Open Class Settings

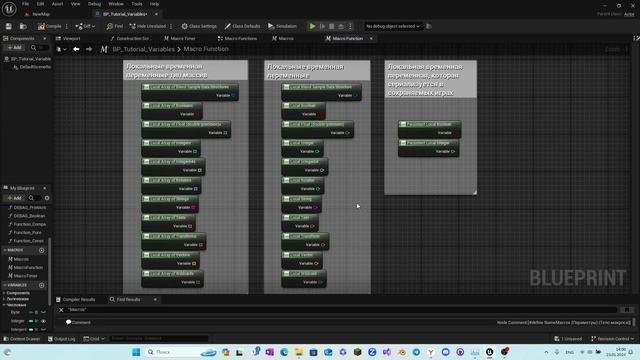pyautogui.click(x=199, y=26)
